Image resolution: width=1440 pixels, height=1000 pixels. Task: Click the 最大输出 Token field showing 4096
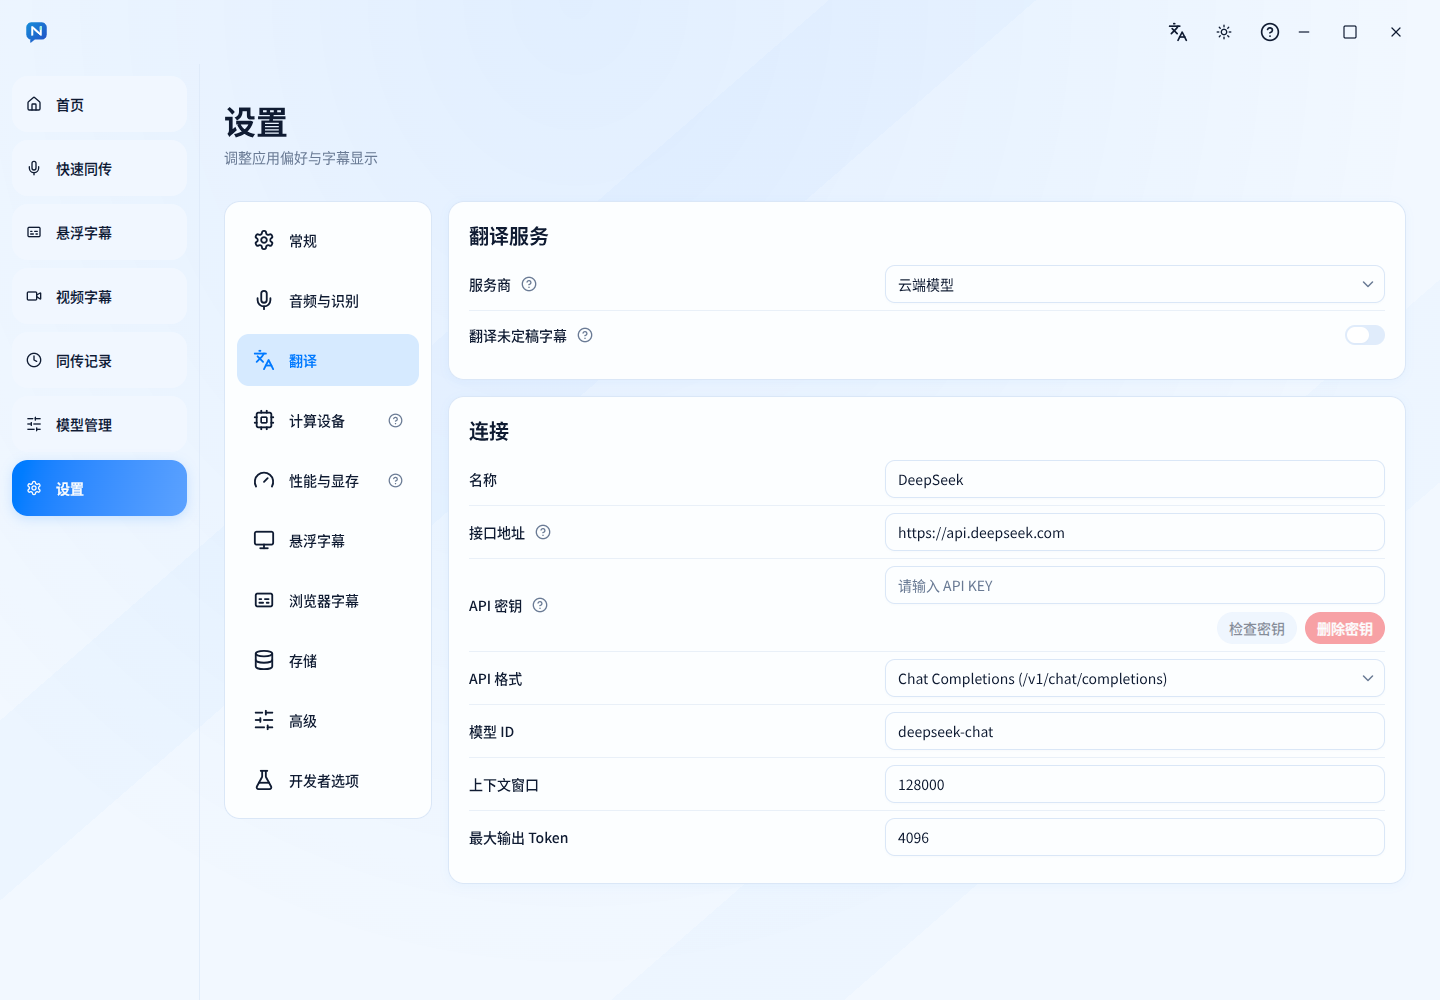click(1135, 837)
